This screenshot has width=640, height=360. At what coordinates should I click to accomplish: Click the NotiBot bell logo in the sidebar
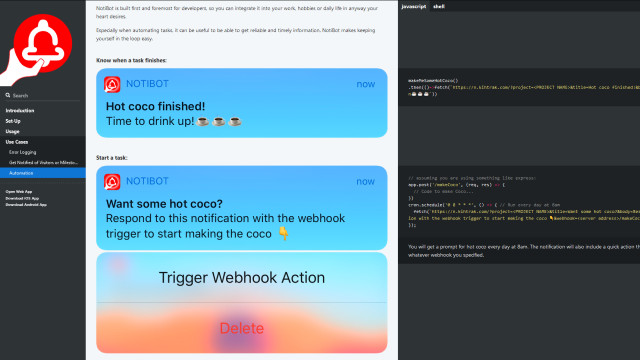37,49
